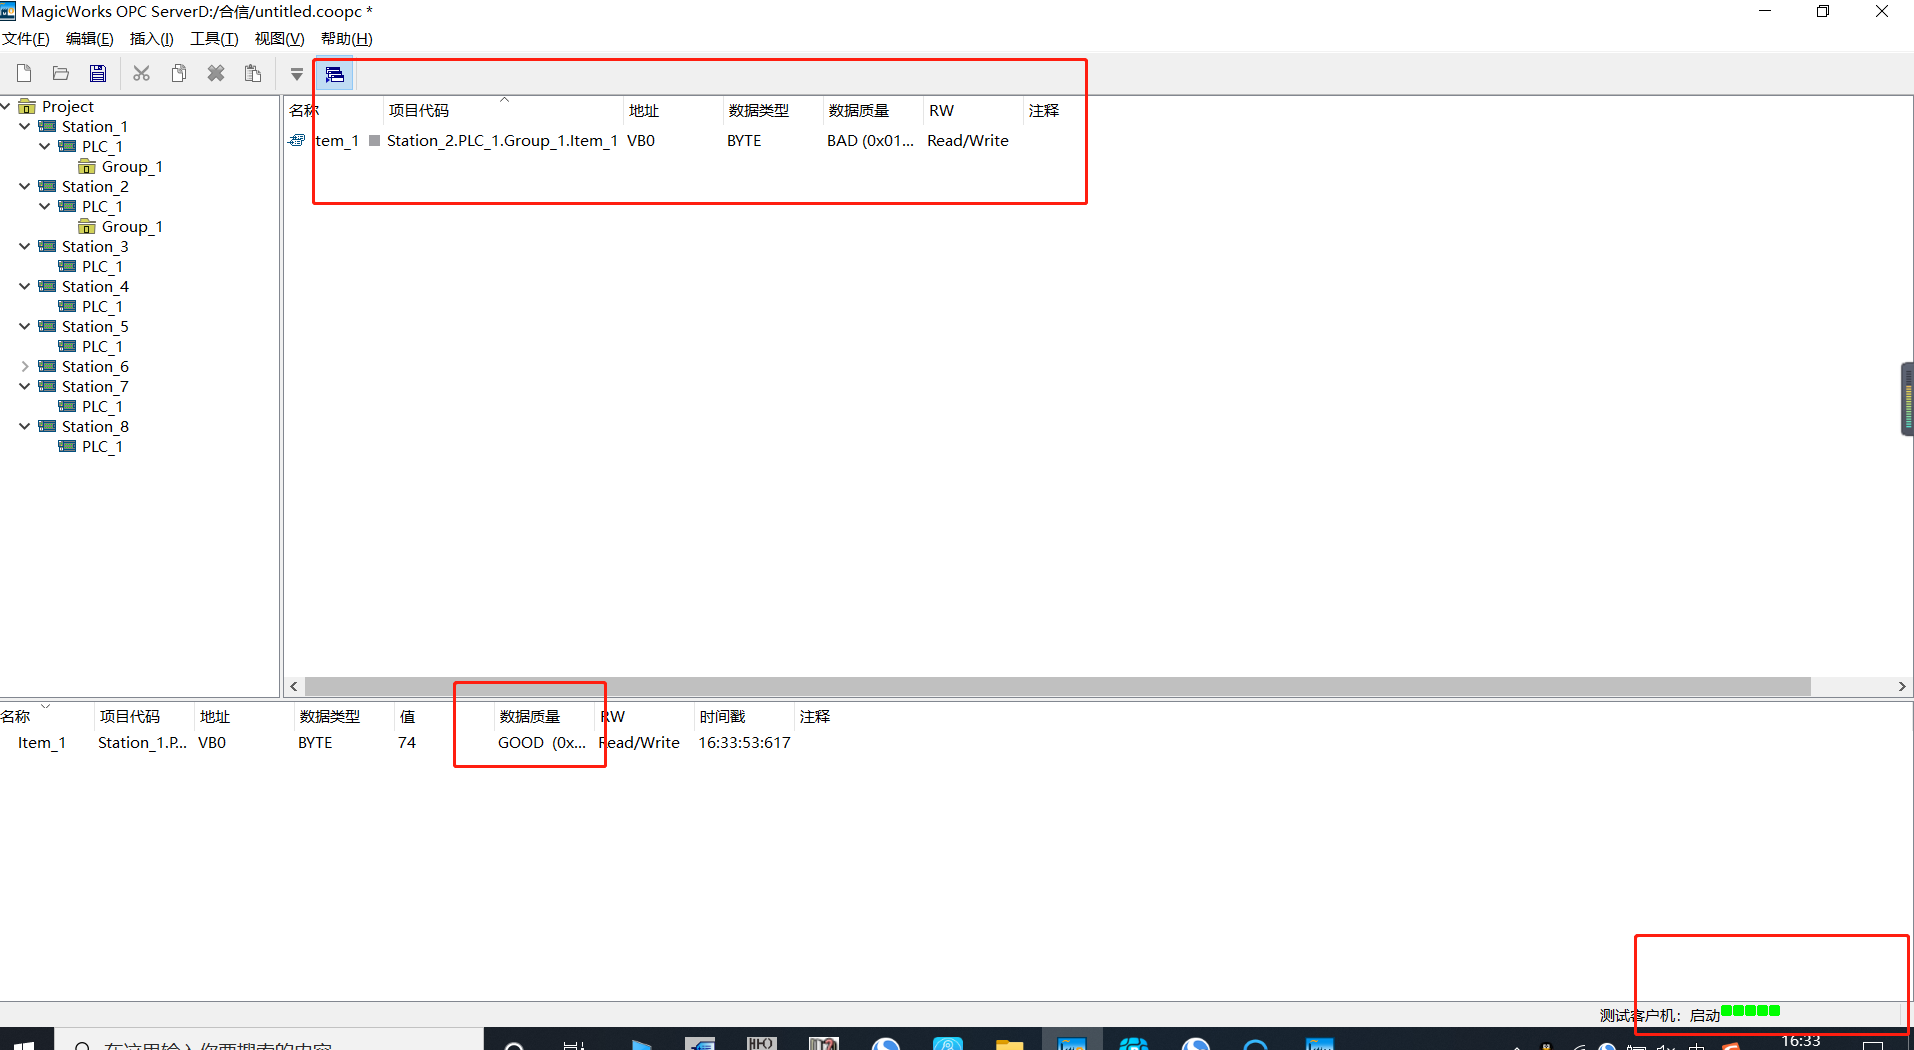Sort upper list by 项目代码 column header
The width and height of the screenshot is (1914, 1050).
(x=503, y=110)
